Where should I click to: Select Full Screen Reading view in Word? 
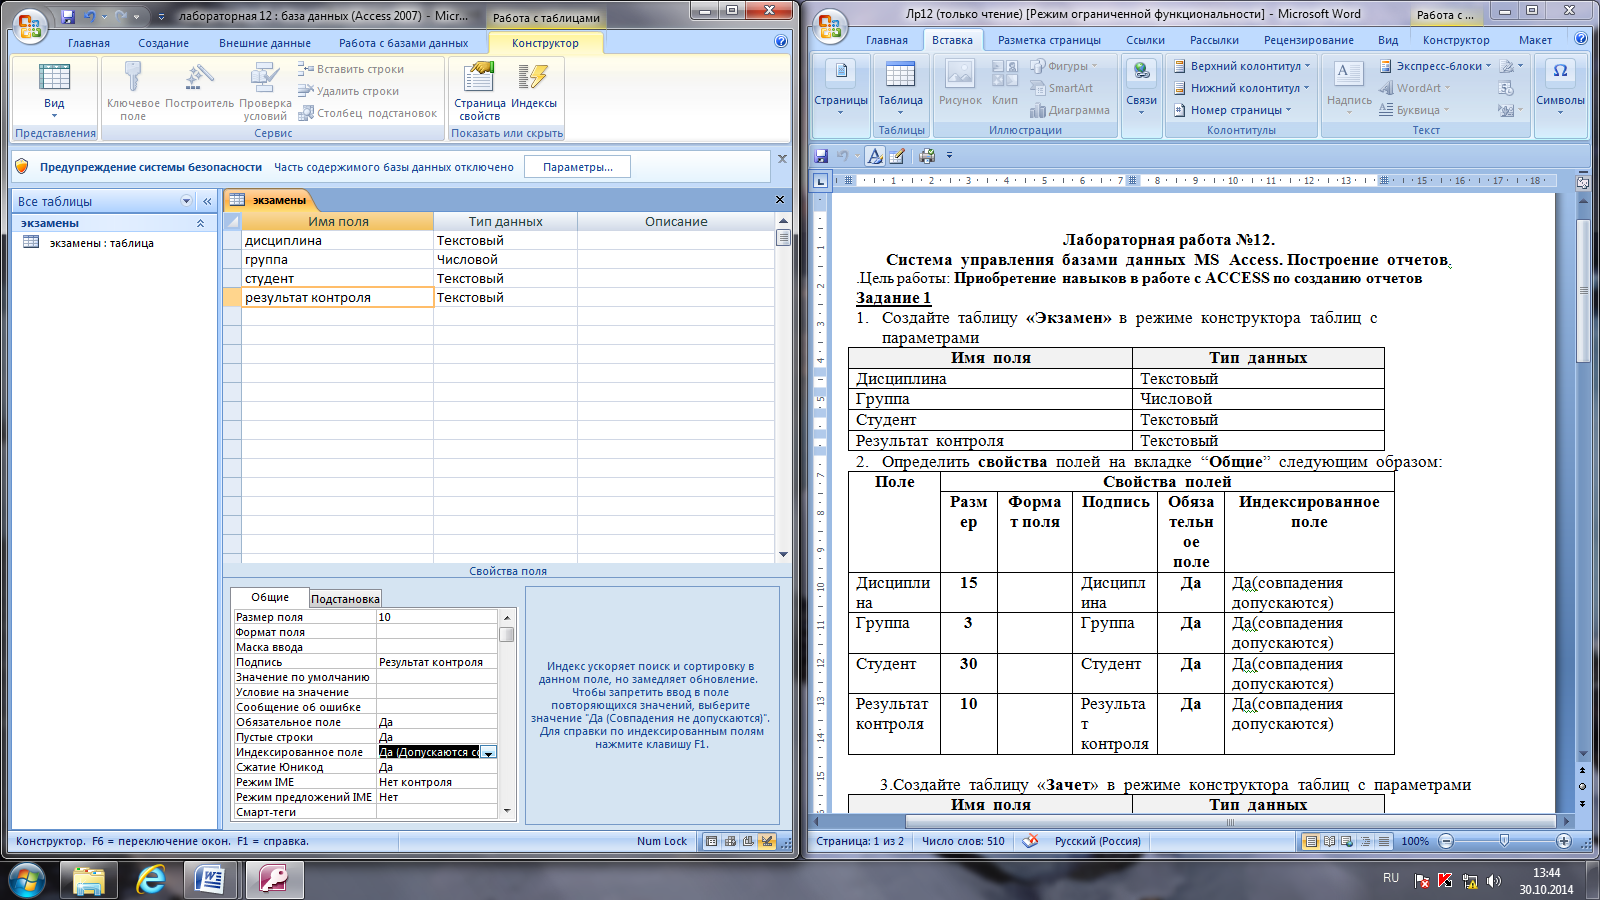[1329, 841]
